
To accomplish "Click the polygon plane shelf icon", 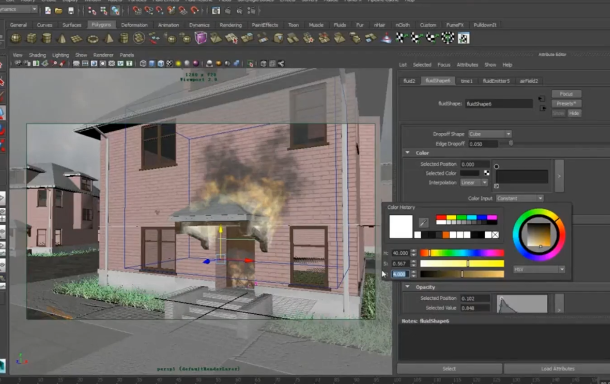I will tap(77, 38).
